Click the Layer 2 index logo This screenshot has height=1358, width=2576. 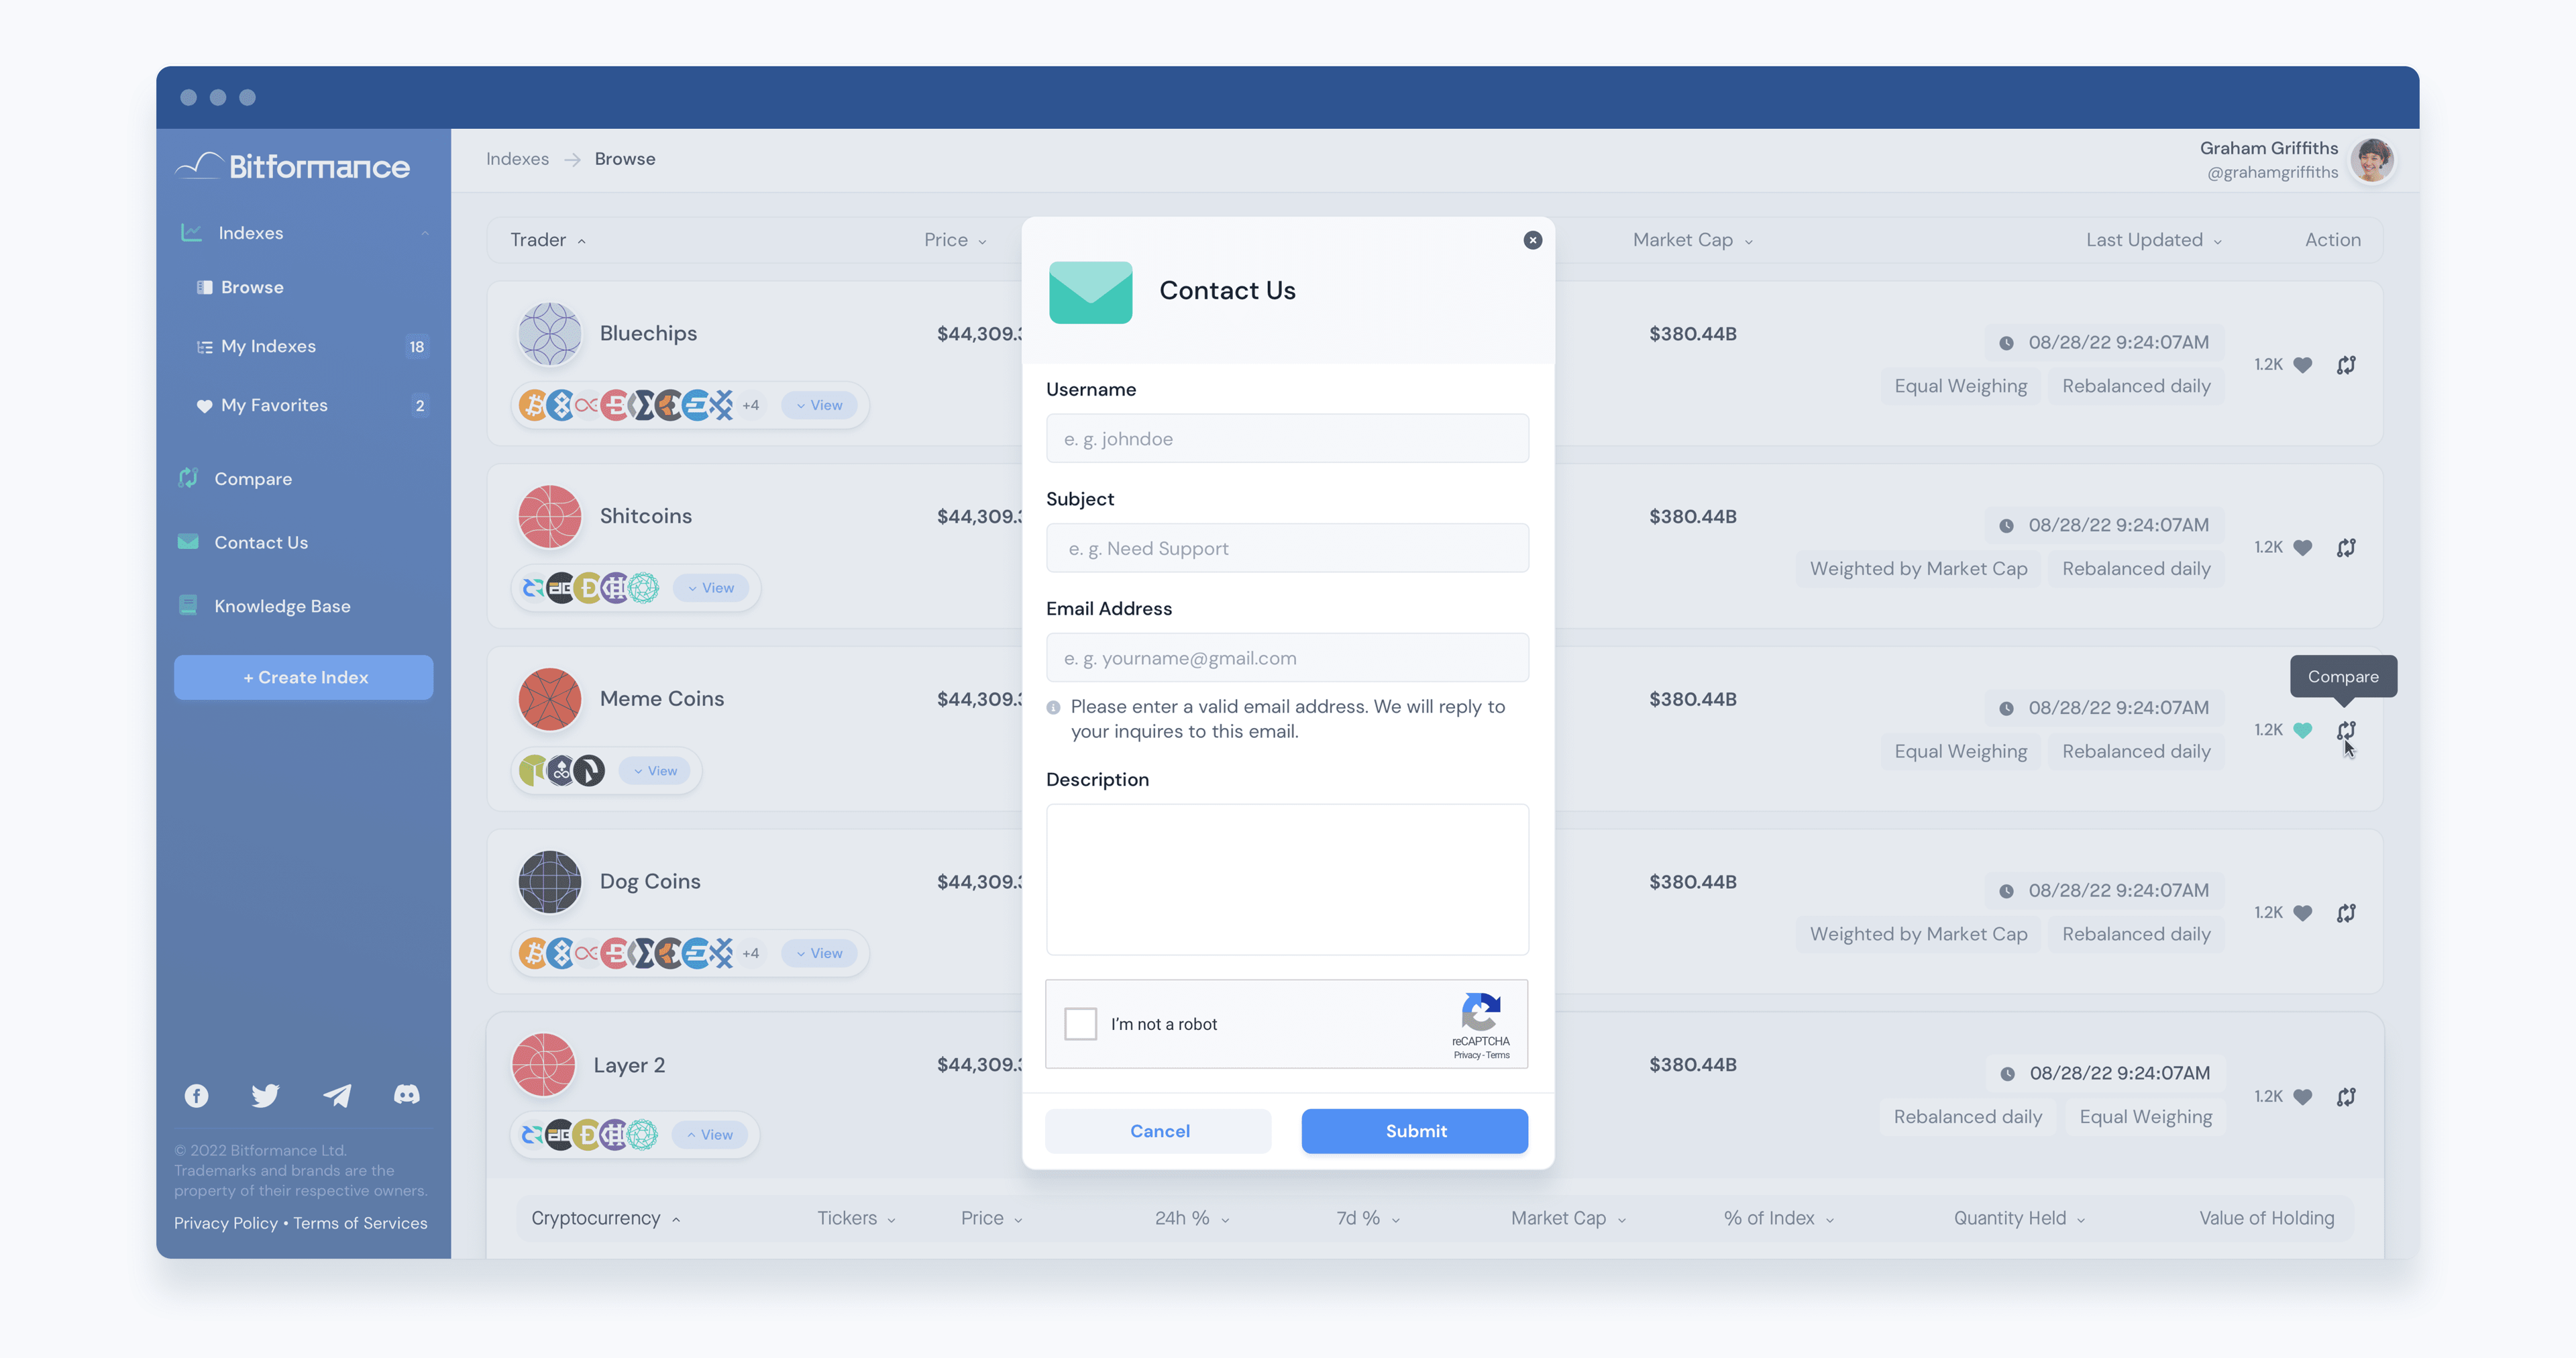[543, 1065]
